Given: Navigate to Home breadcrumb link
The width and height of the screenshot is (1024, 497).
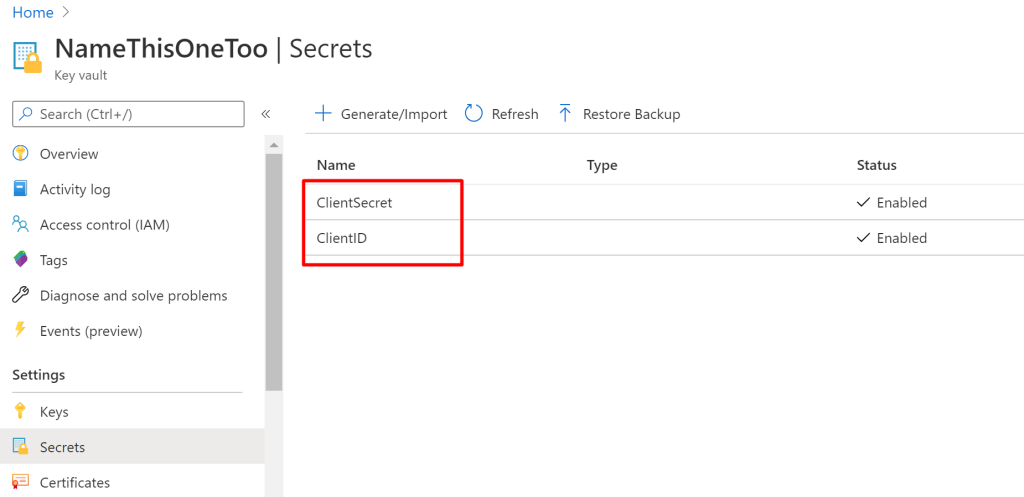Looking at the screenshot, I should (33, 13).
